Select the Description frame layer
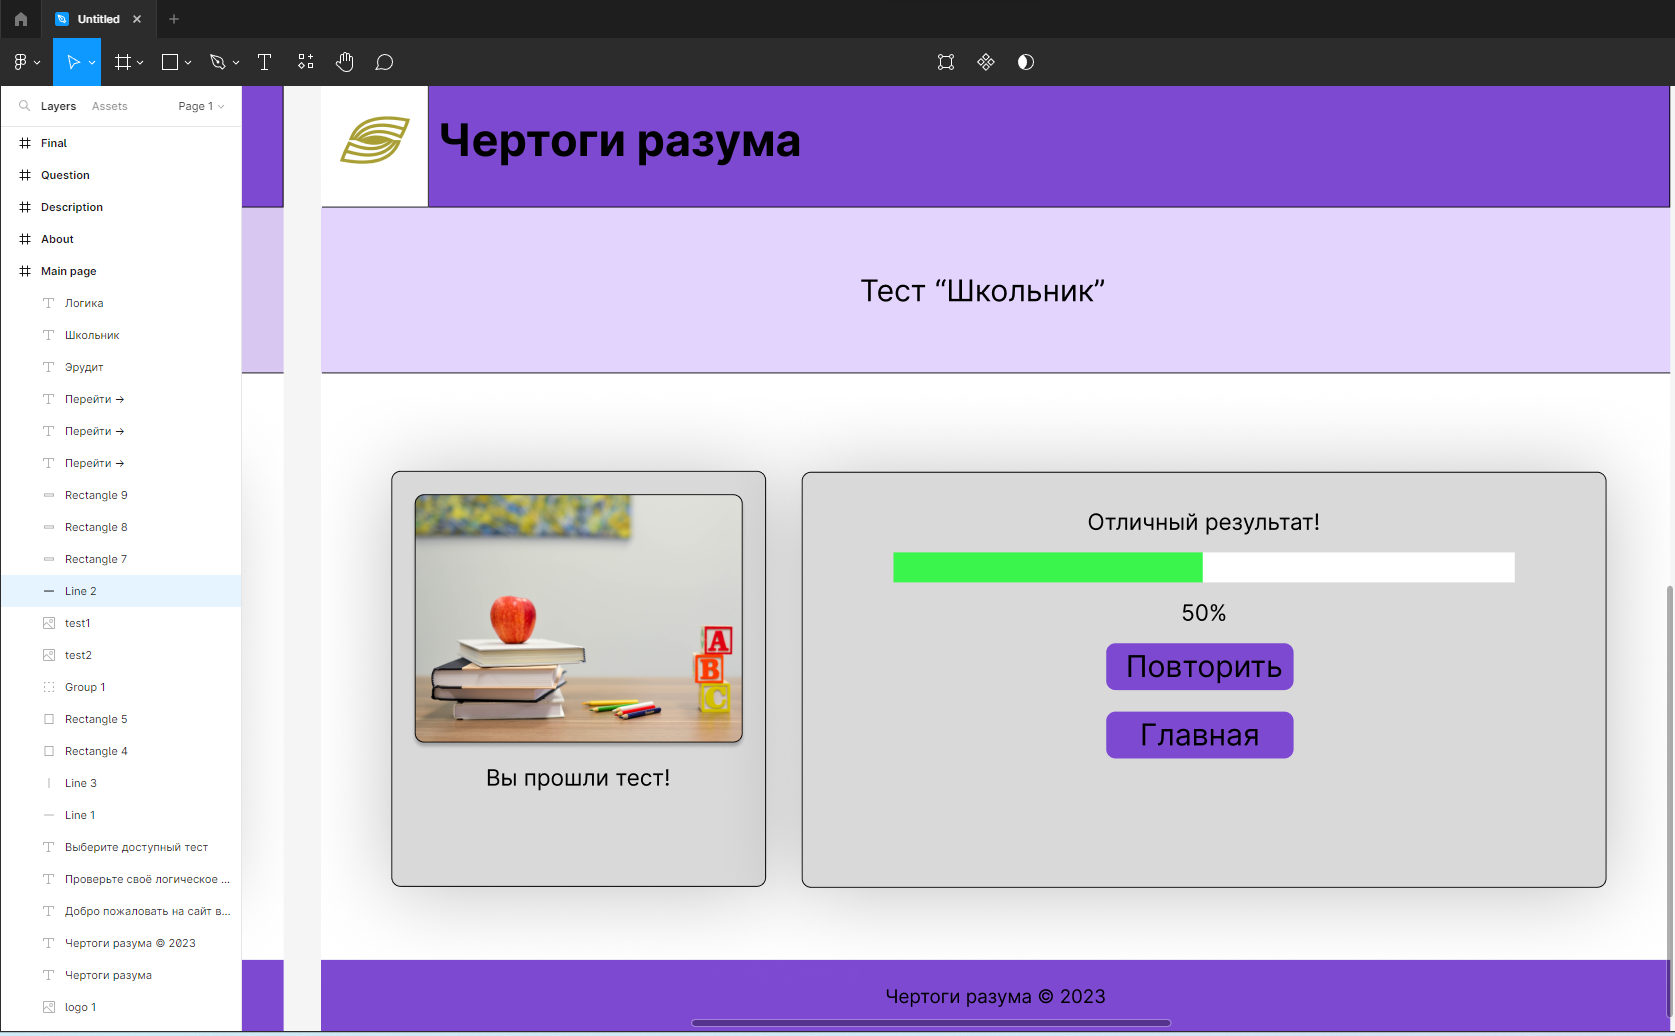1675x1036 pixels. click(x=121, y=207)
